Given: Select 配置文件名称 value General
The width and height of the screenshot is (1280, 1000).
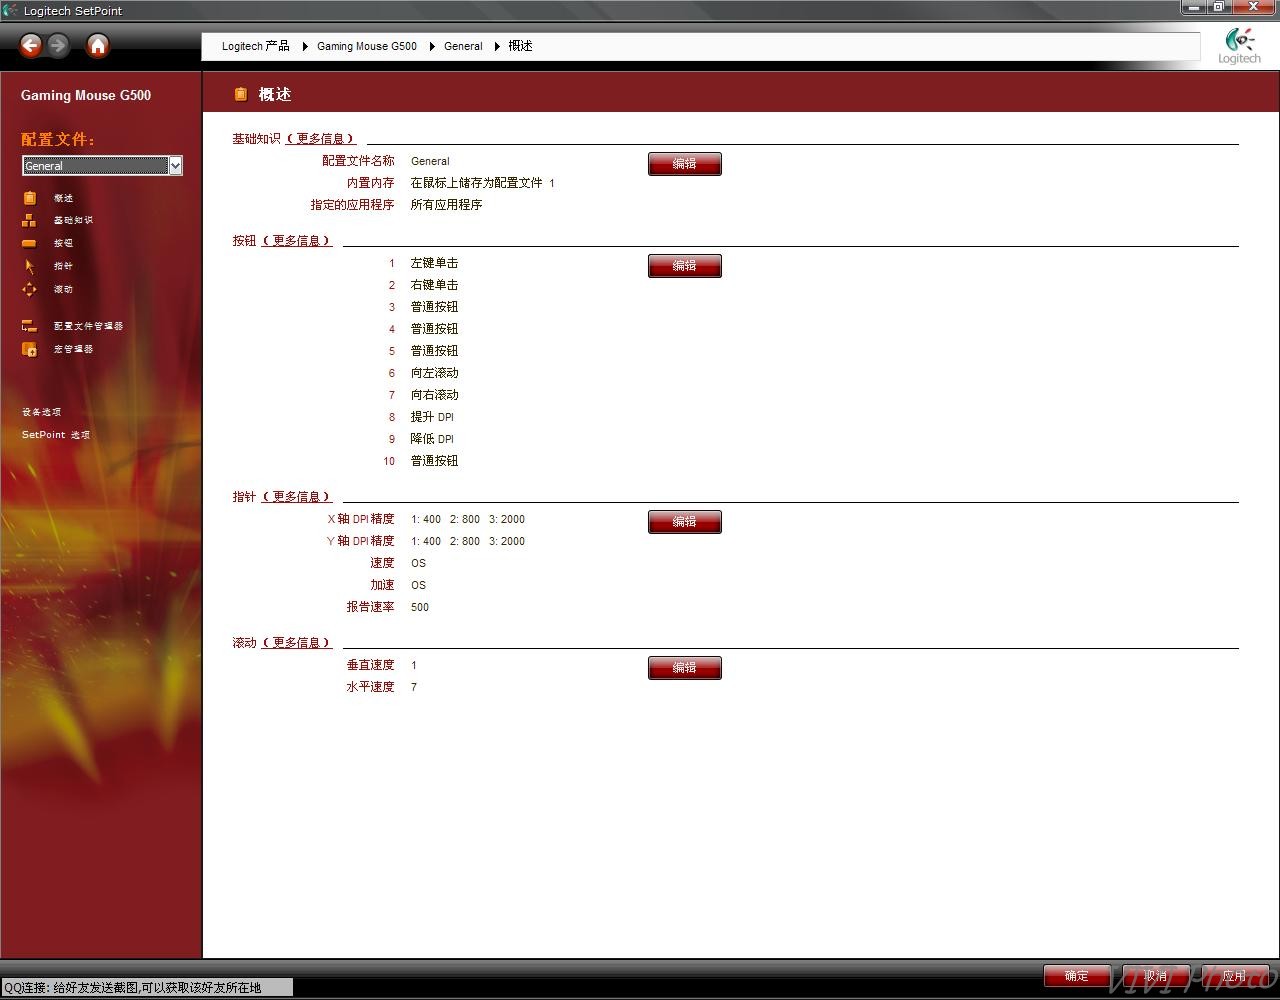Looking at the screenshot, I should click(430, 161).
